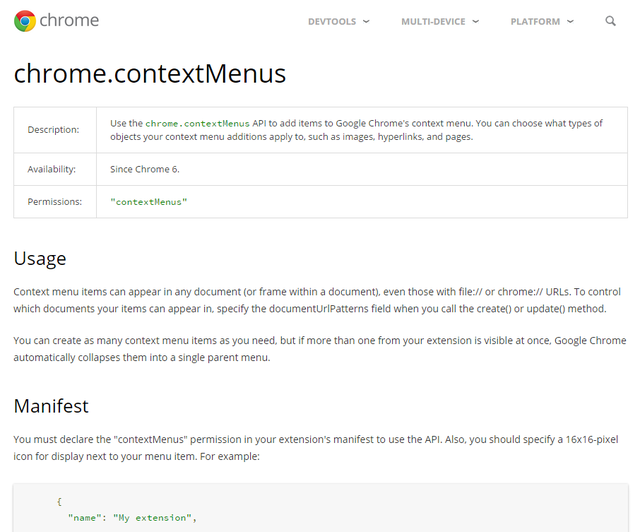
Task: Click the opening brace in code block
Action: [x=59, y=501]
